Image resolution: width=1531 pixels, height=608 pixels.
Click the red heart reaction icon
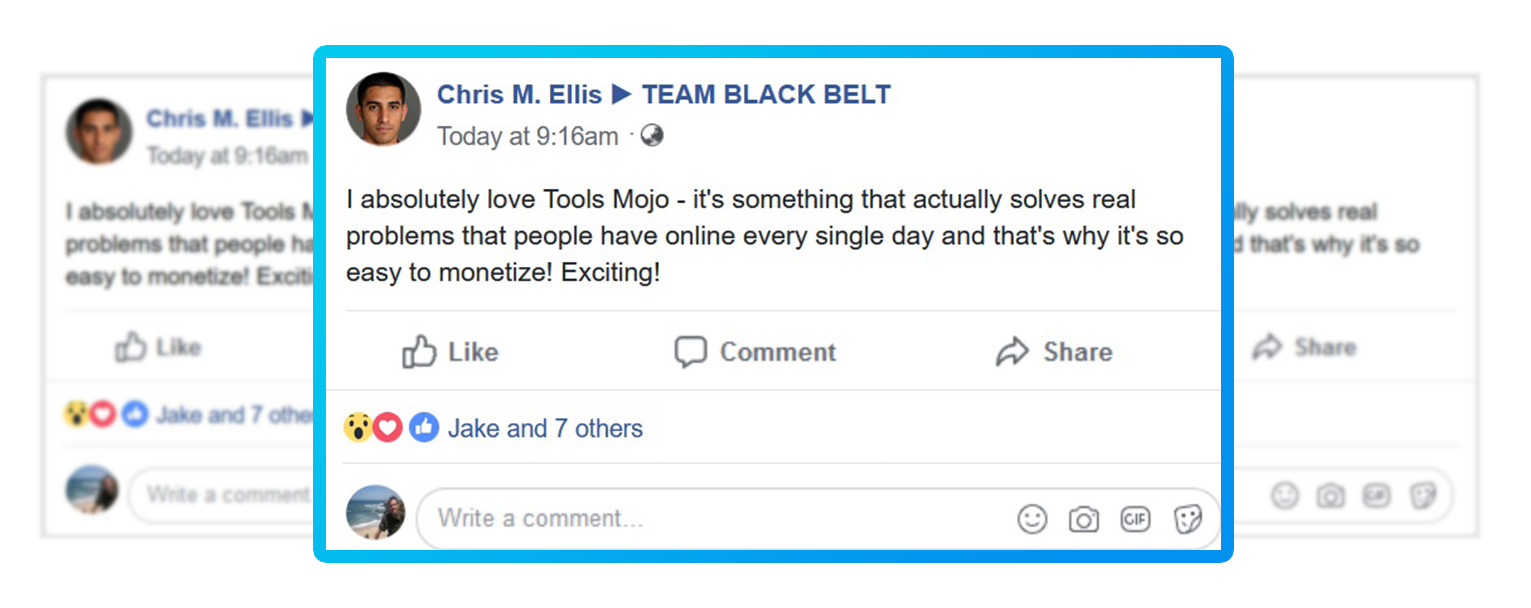pos(388,428)
